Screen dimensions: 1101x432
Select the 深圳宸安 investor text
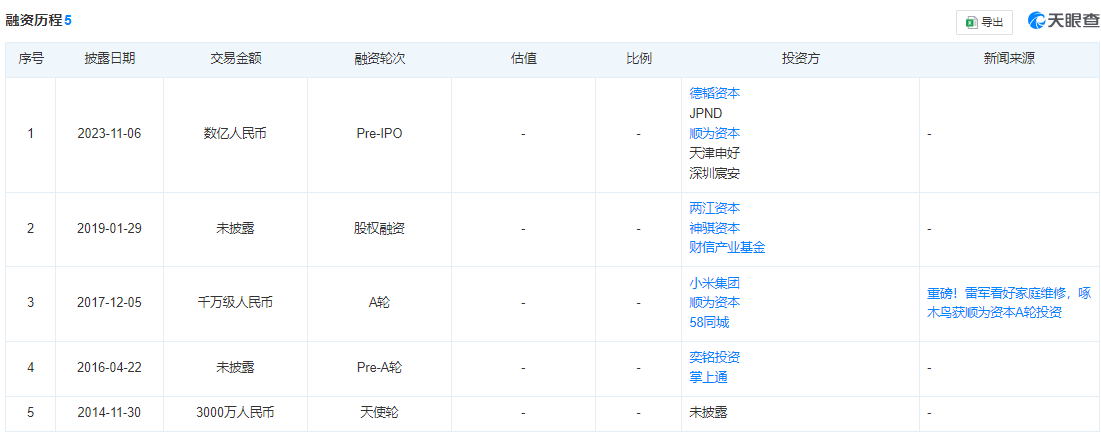click(x=715, y=173)
